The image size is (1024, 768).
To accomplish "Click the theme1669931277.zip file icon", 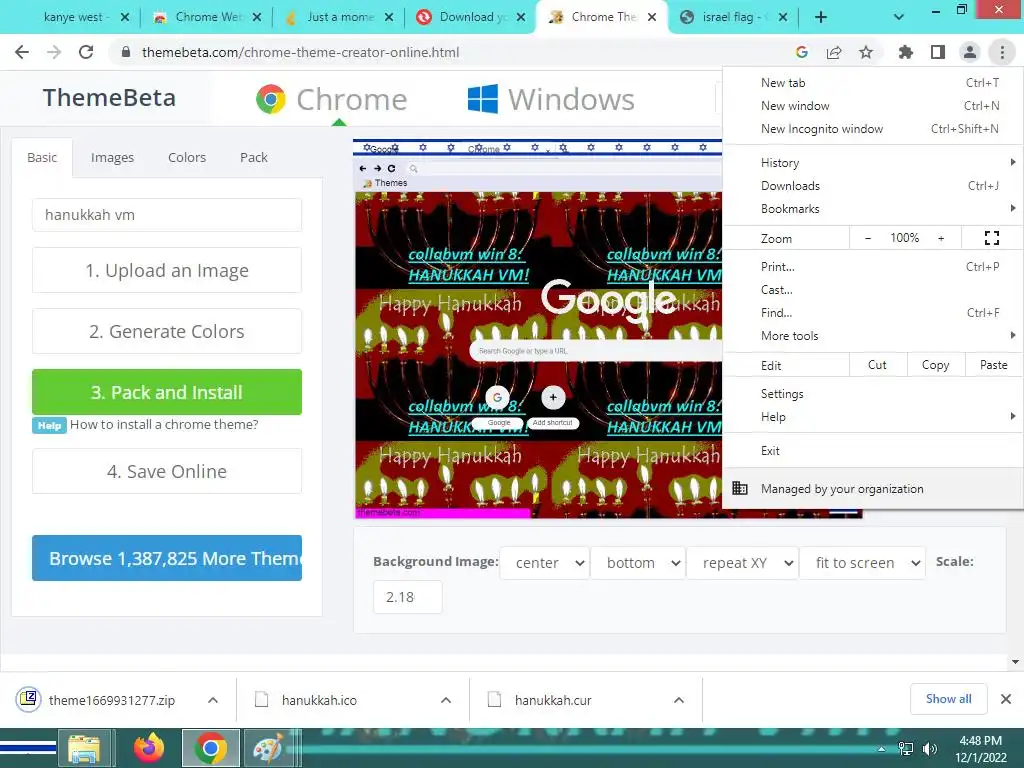I will click(28, 699).
